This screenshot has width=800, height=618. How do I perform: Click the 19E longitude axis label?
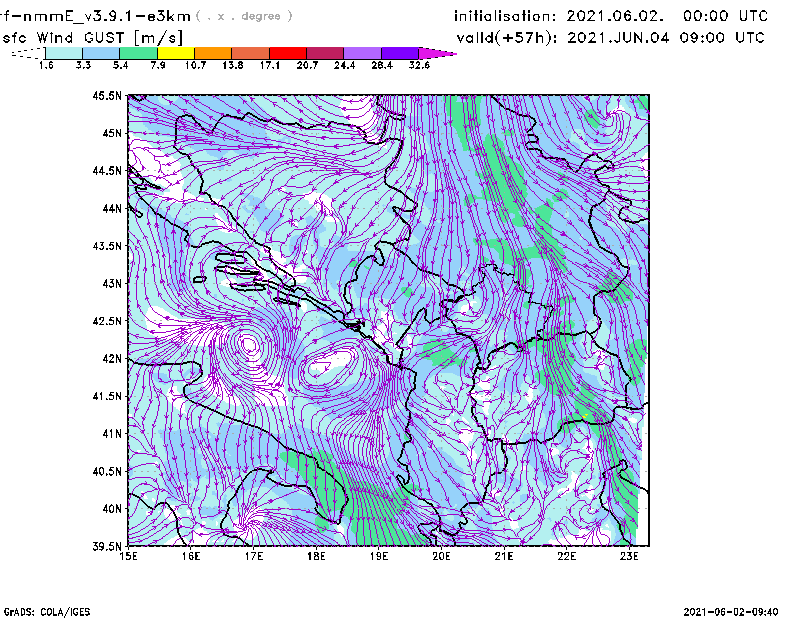pos(379,556)
